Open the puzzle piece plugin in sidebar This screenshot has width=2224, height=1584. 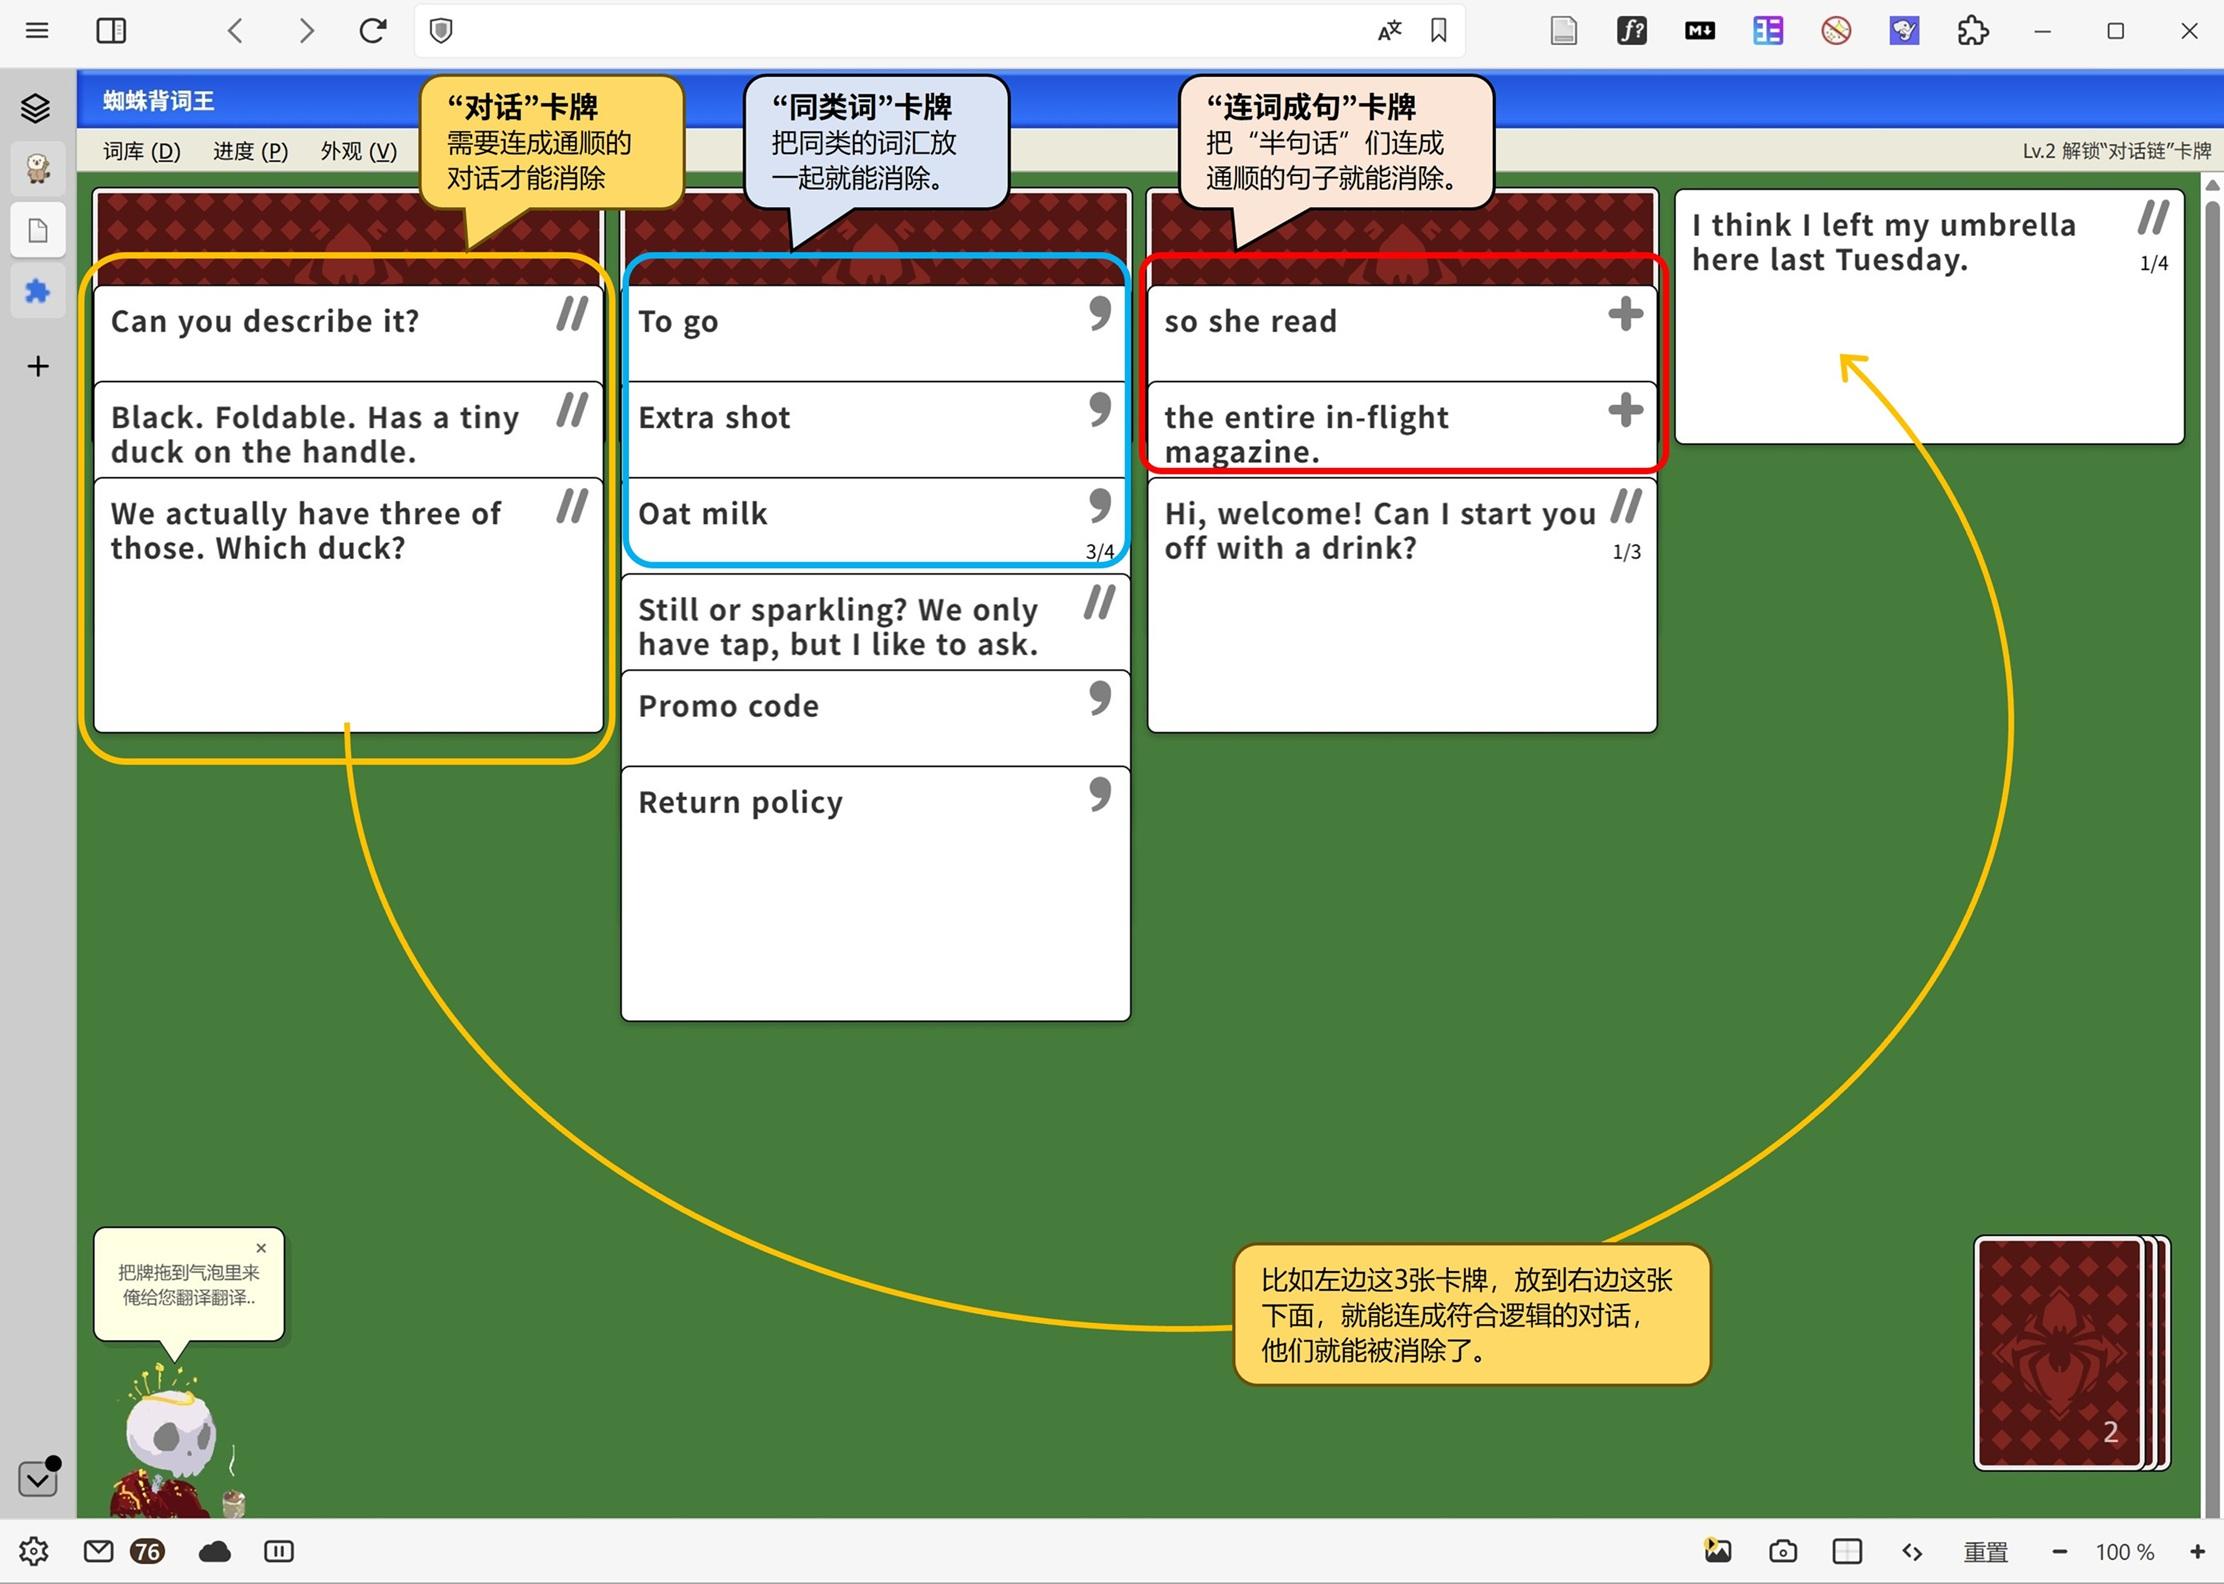point(38,292)
